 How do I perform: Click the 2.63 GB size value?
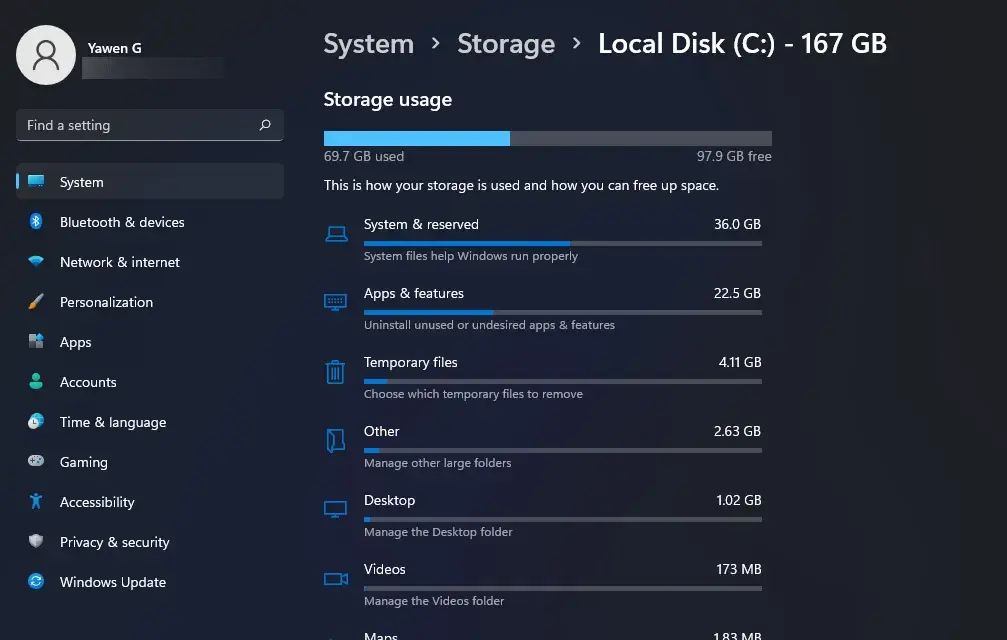click(737, 431)
